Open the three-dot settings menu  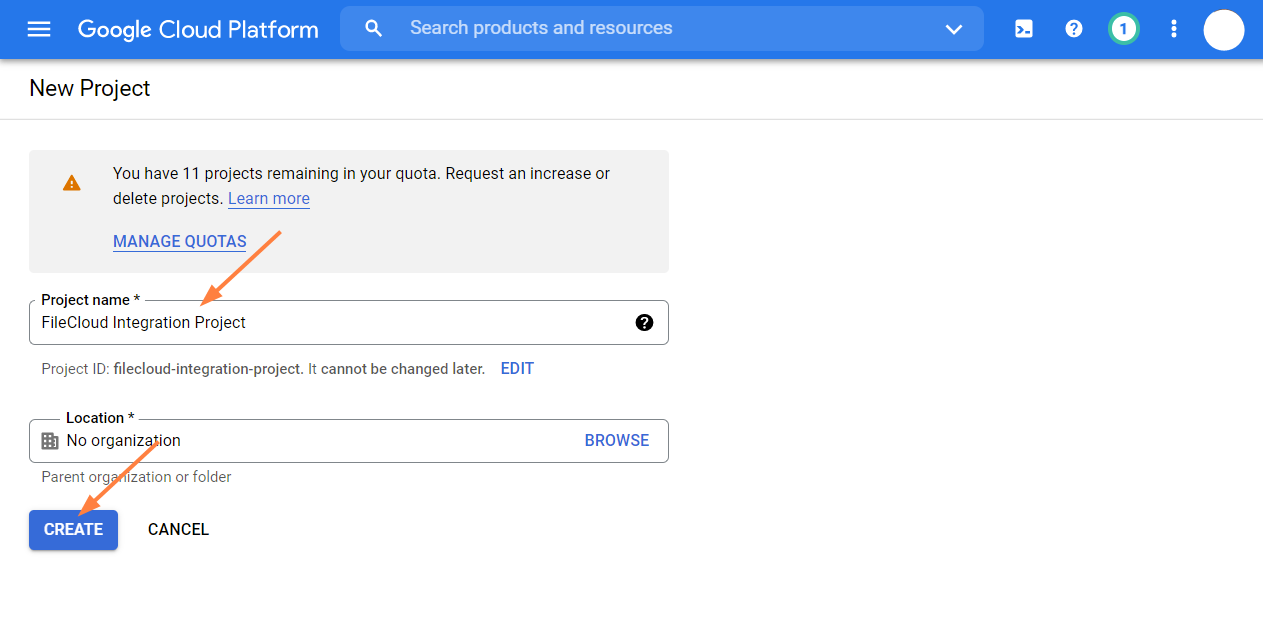(x=1174, y=29)
